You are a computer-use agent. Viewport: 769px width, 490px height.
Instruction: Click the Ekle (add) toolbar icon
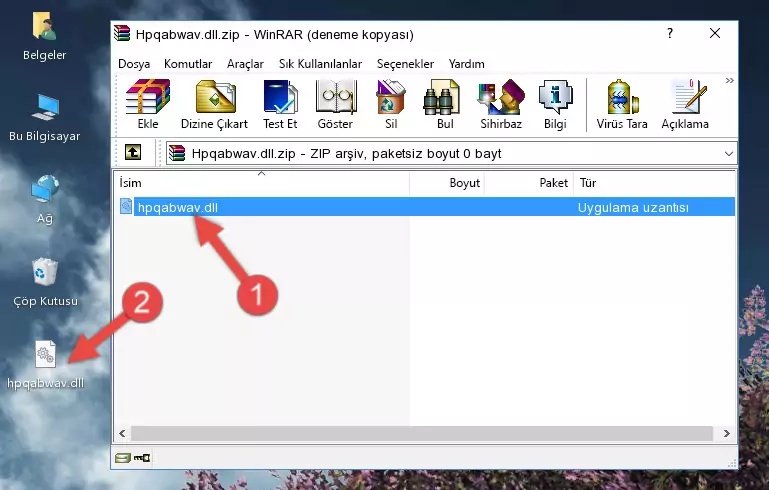pos(148,104)
